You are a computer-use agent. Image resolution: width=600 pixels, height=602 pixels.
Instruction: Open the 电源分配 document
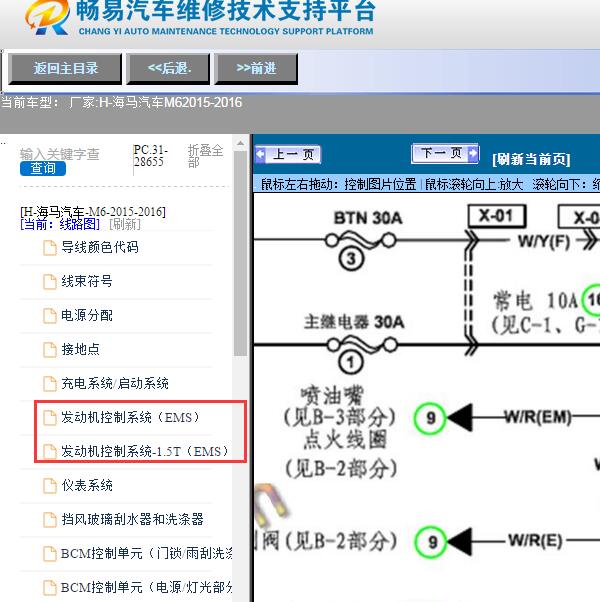(x=87, y=316)
